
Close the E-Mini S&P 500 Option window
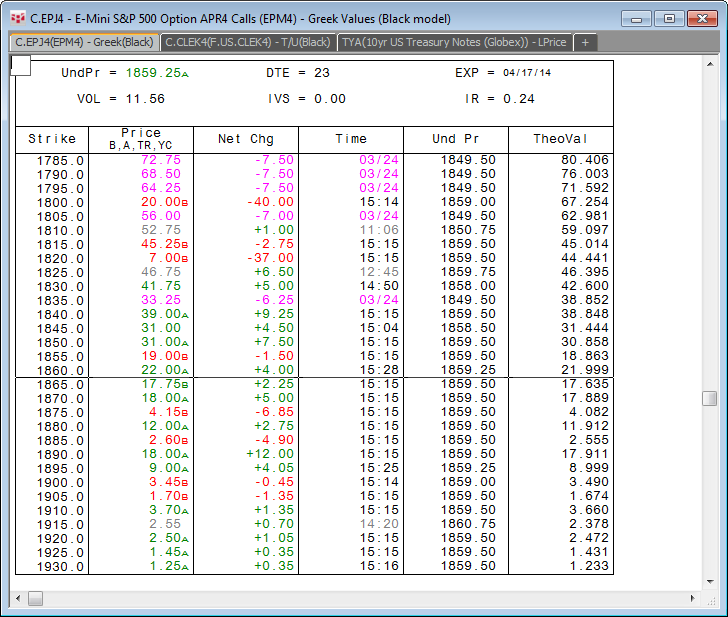coord(701,18)
